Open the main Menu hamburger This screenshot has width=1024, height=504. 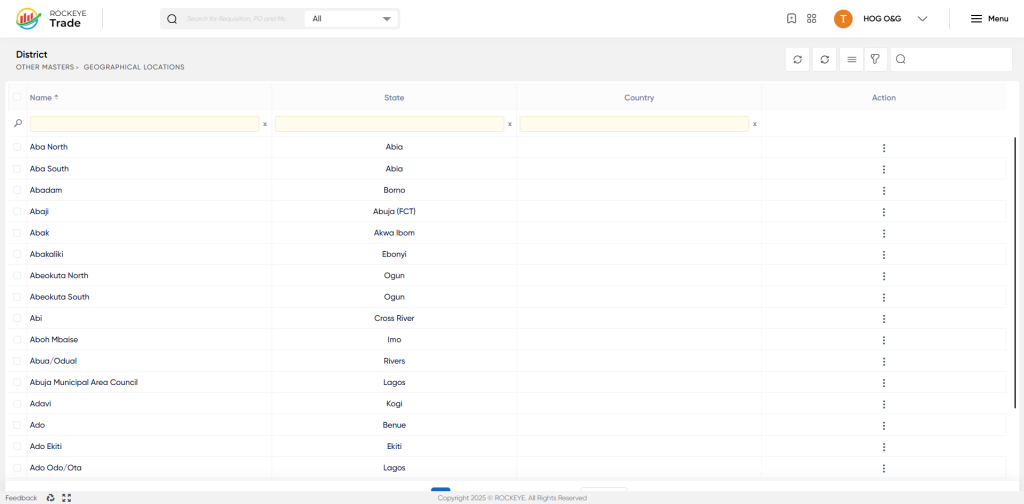pyautogui.click(x=989, y=19)
